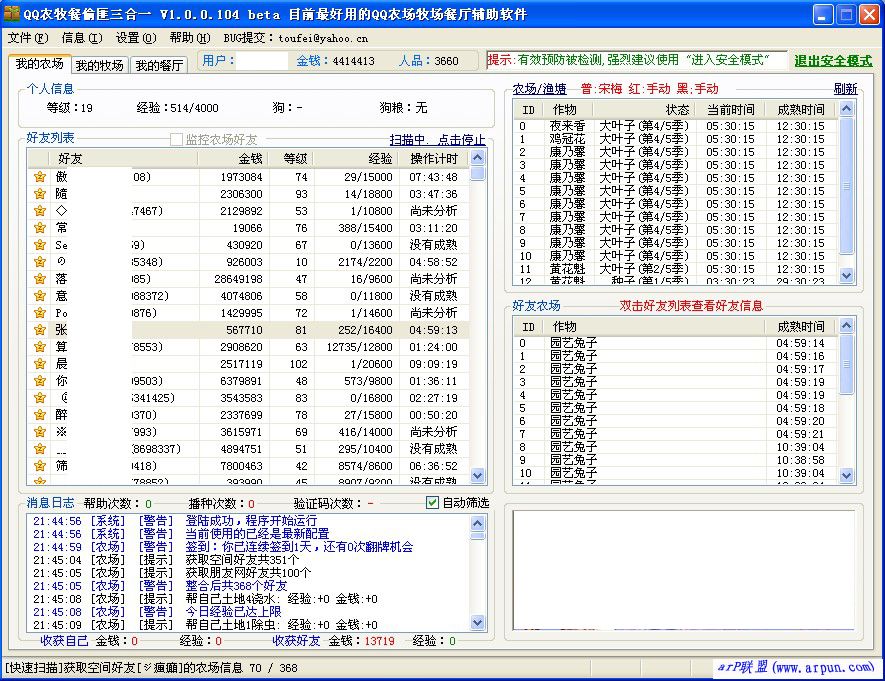
Task: Click star icon in the 2517119 row
Action: point(40,364)
